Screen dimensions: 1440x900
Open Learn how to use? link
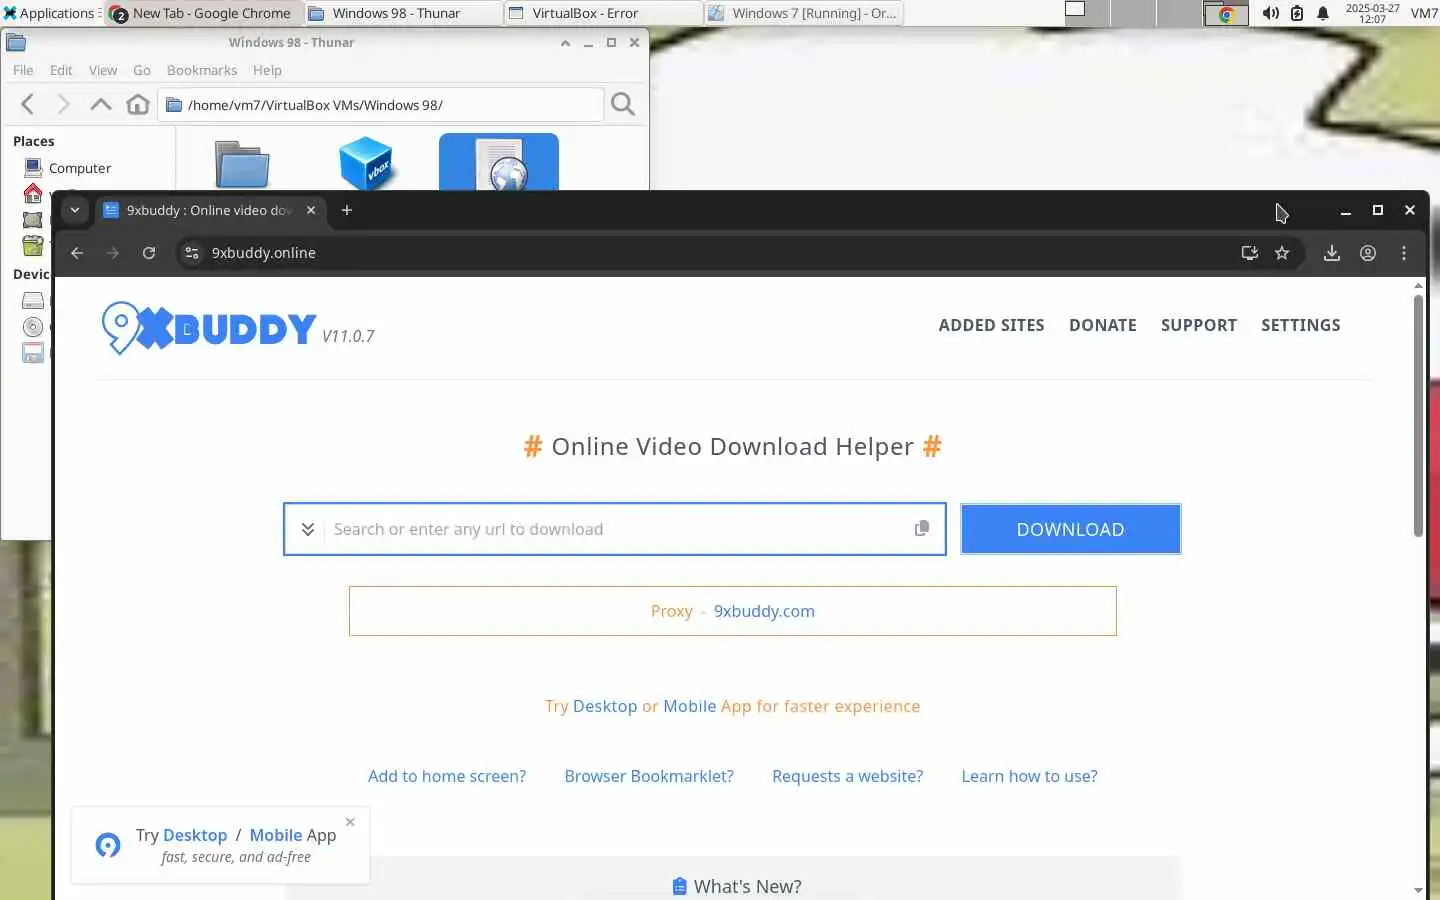[1029, 776]
